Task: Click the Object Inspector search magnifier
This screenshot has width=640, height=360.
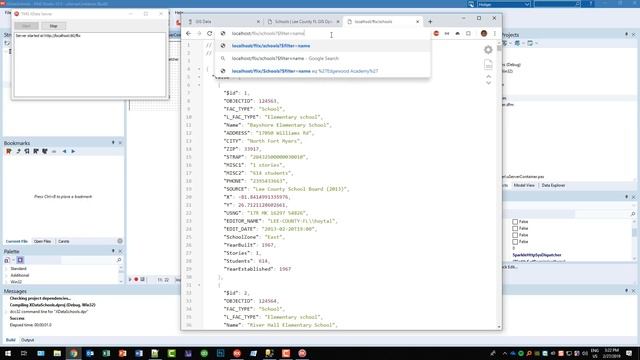Action: (x=633, y=214)
